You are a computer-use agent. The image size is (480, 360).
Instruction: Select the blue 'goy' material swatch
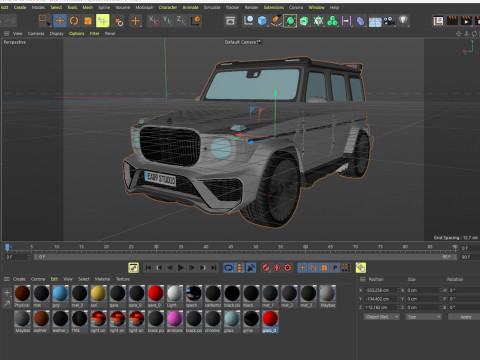pyautogui.click(x=60, y=296)
